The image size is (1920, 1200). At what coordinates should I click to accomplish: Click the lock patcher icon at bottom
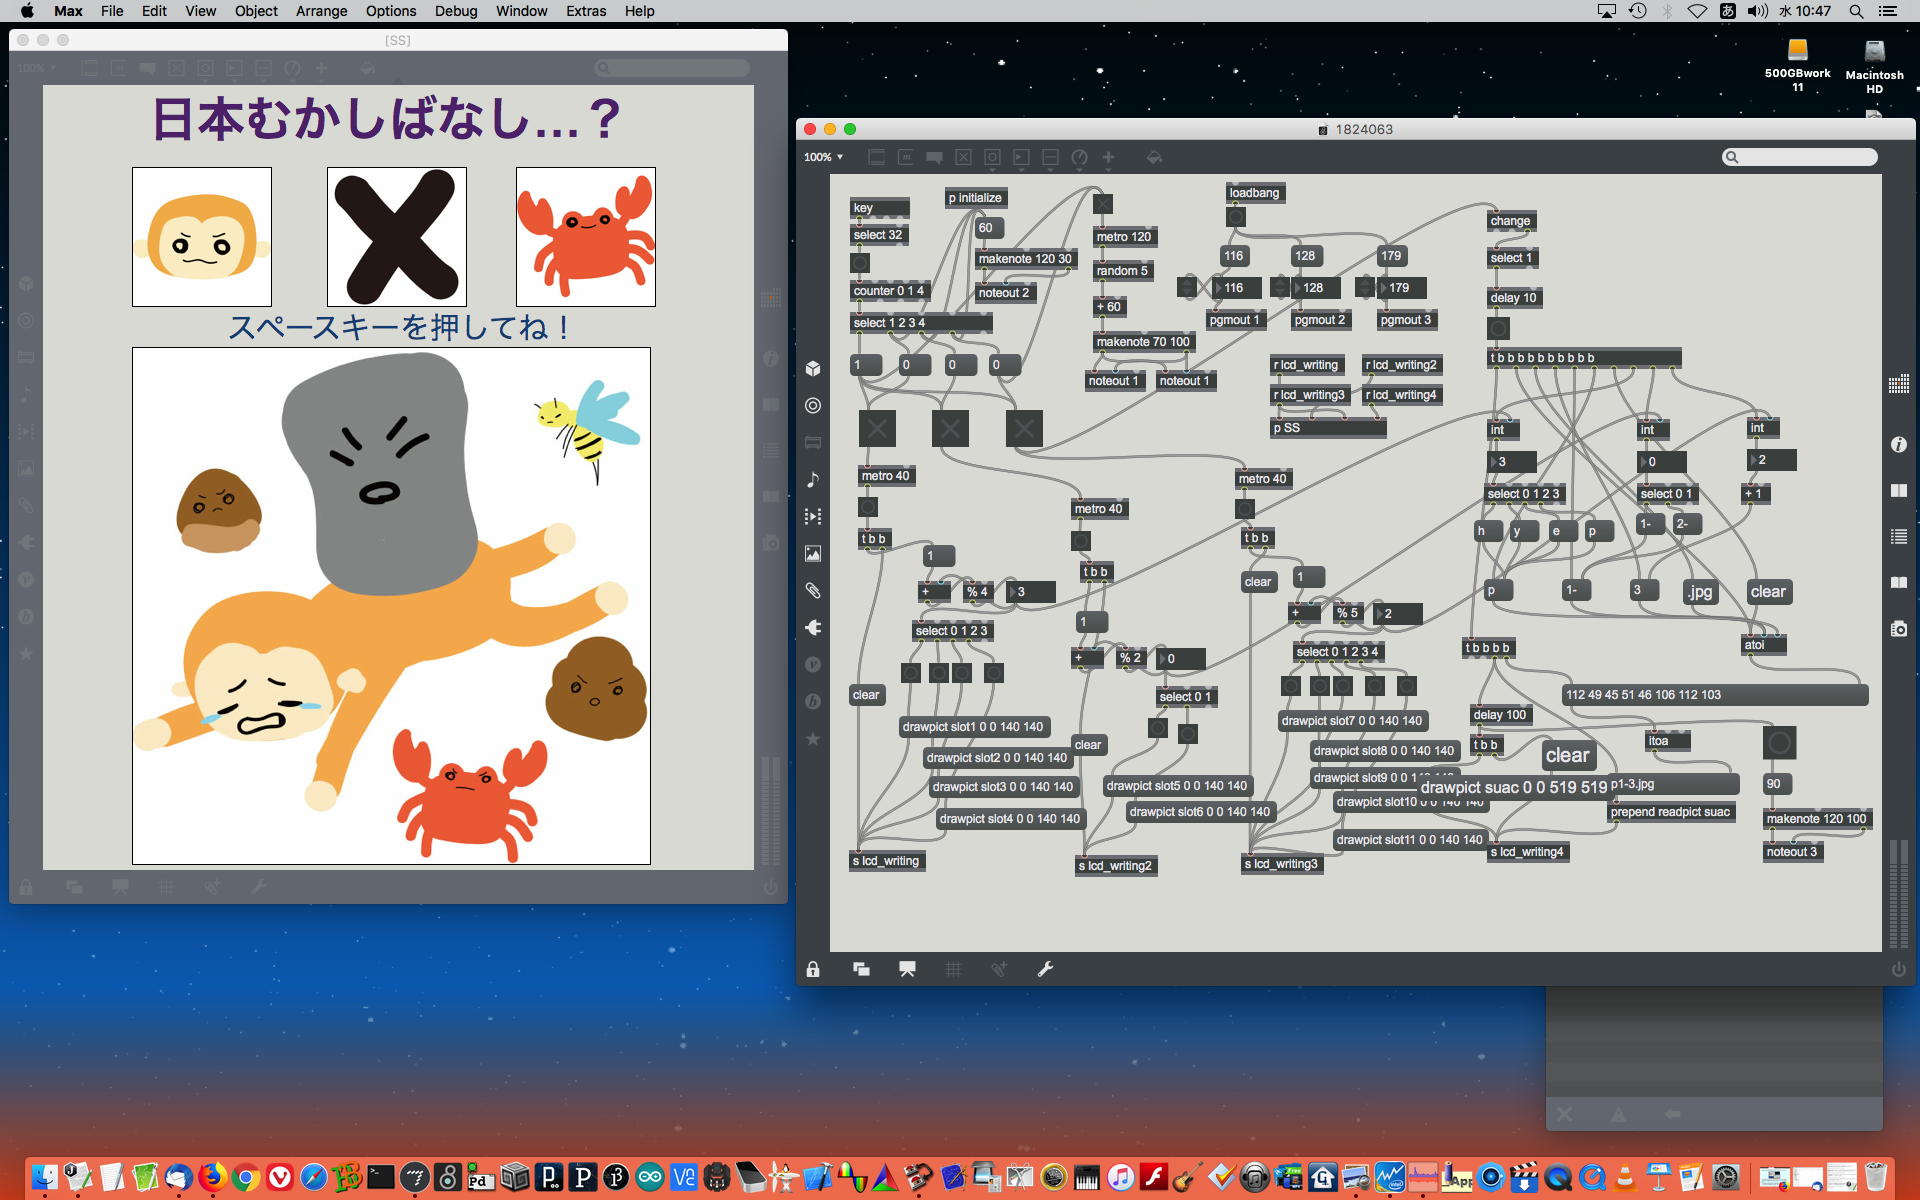[813, 969]
